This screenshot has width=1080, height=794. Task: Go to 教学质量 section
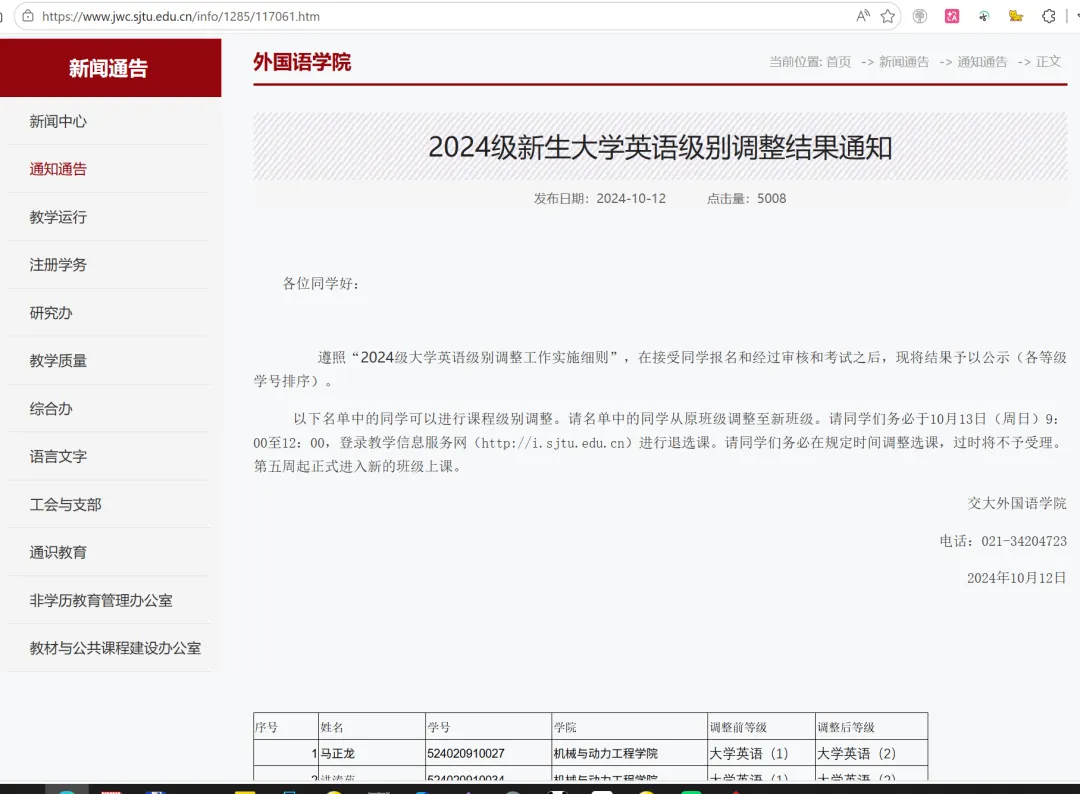58,361
